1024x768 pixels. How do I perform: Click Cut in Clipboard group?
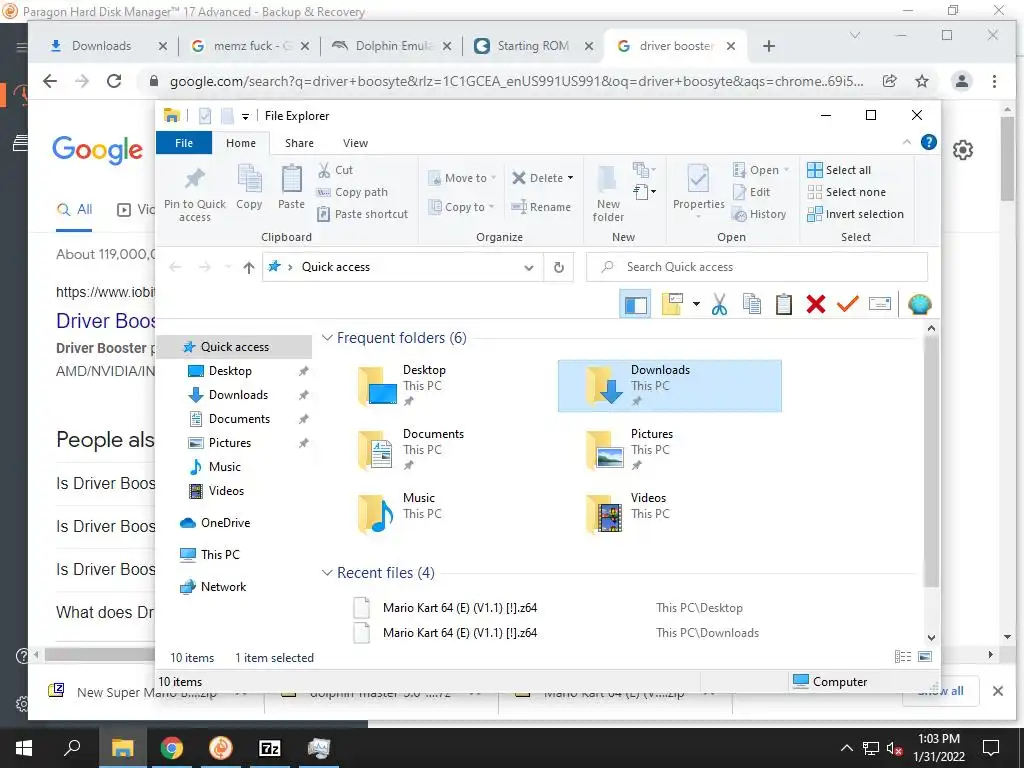pyautogui.click(x=336, y=170)
